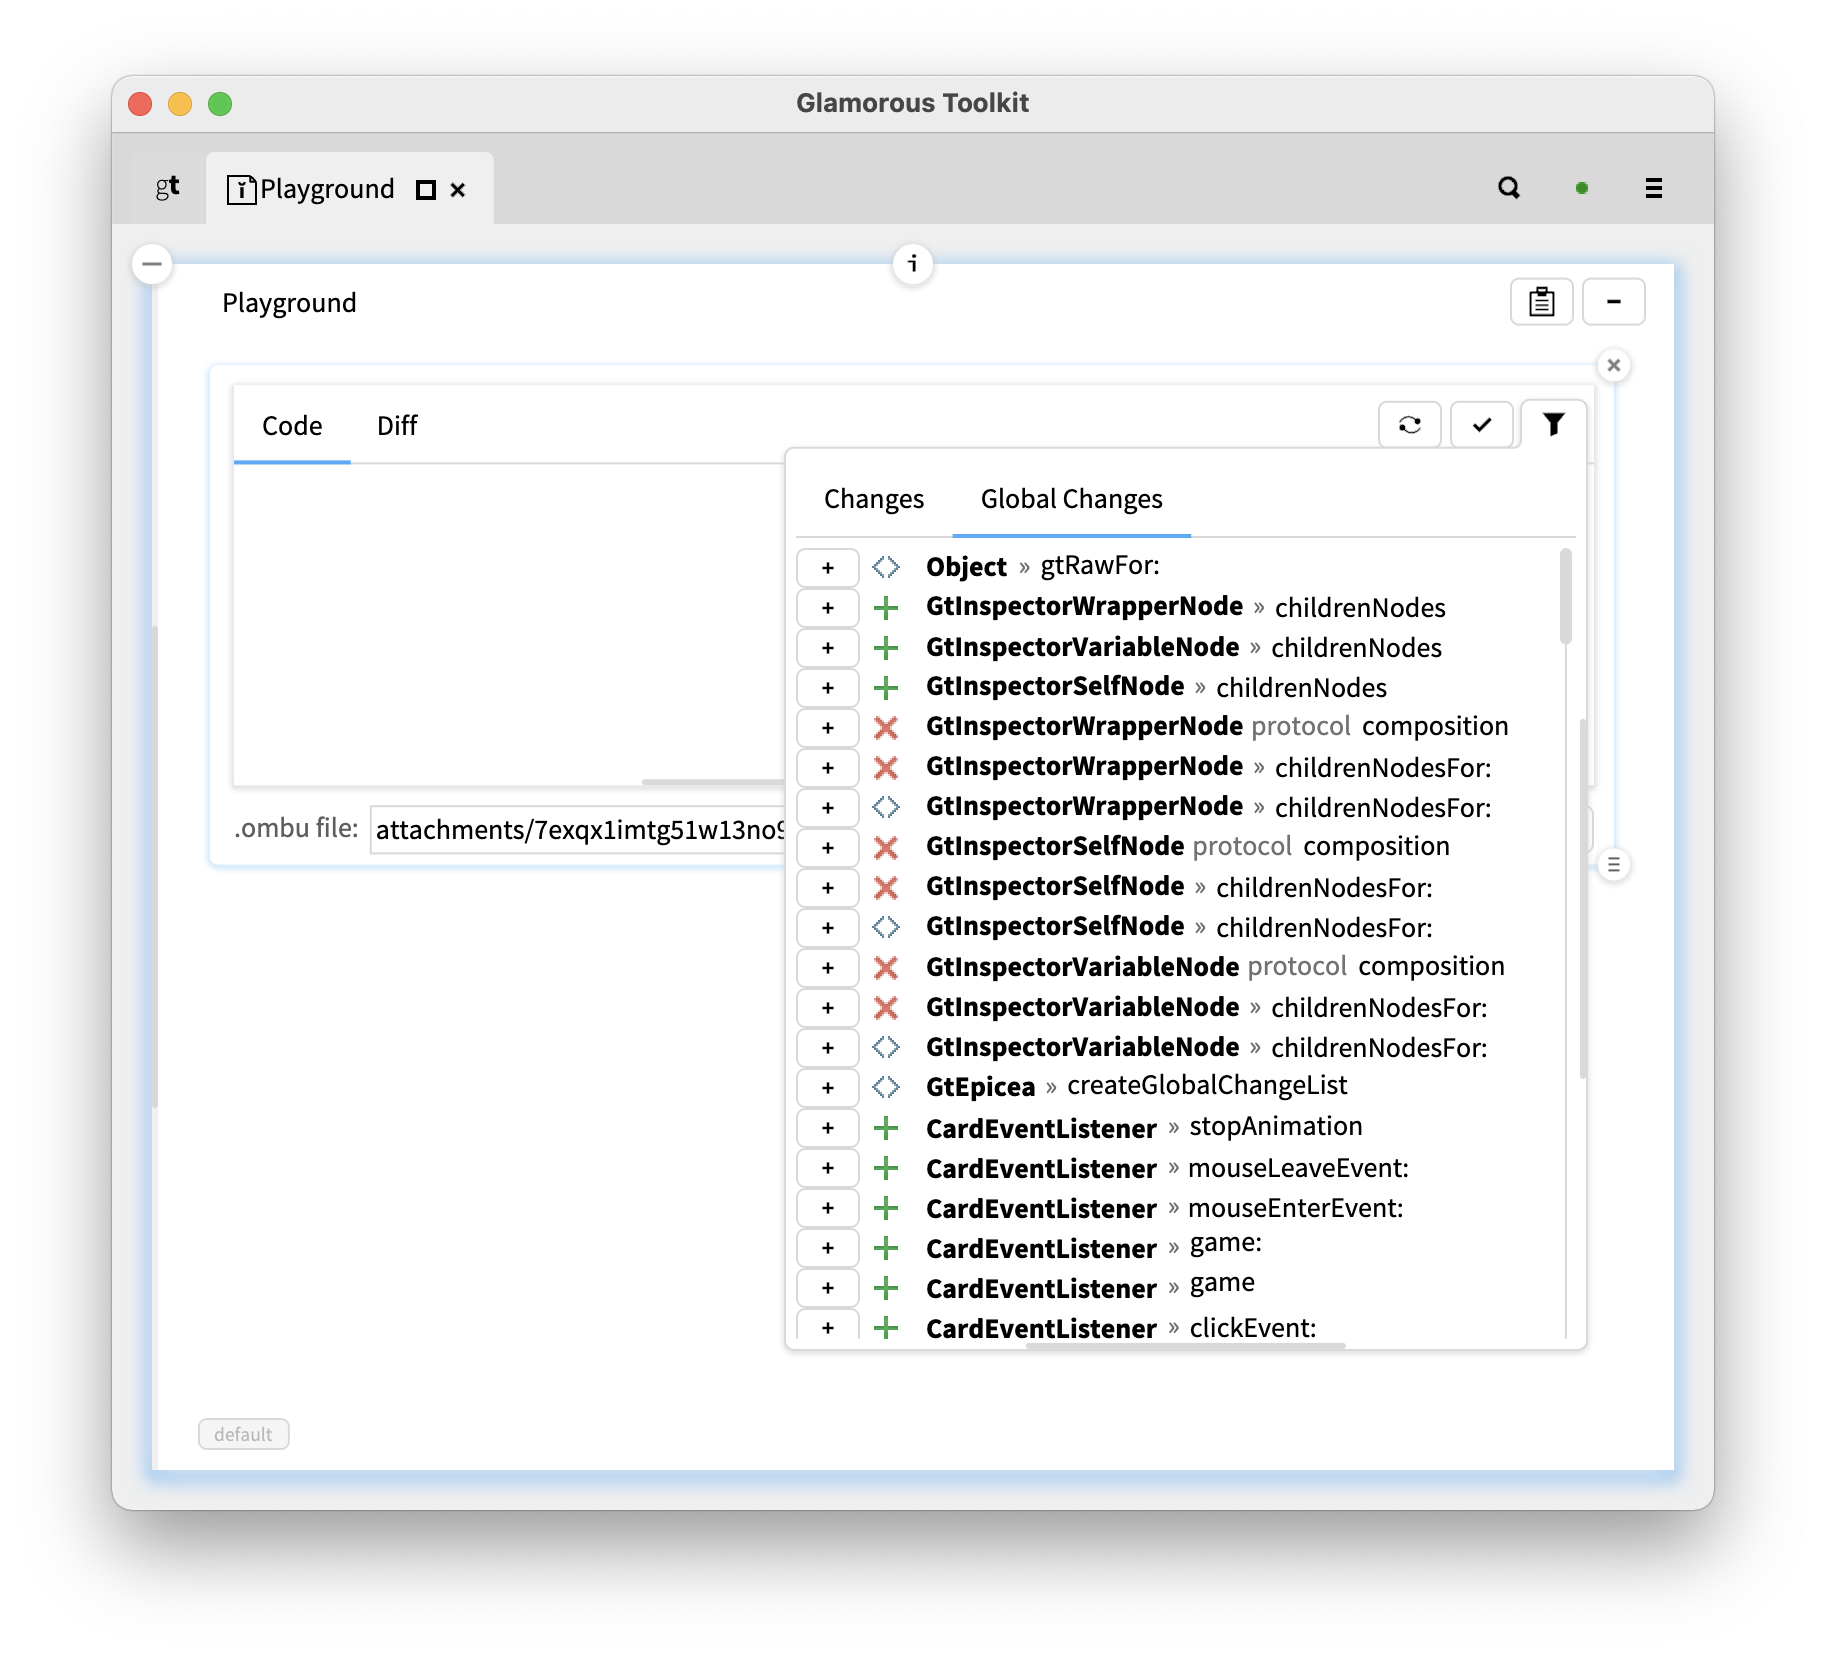Apply changes using the checkmark icon

[1480, 424]
